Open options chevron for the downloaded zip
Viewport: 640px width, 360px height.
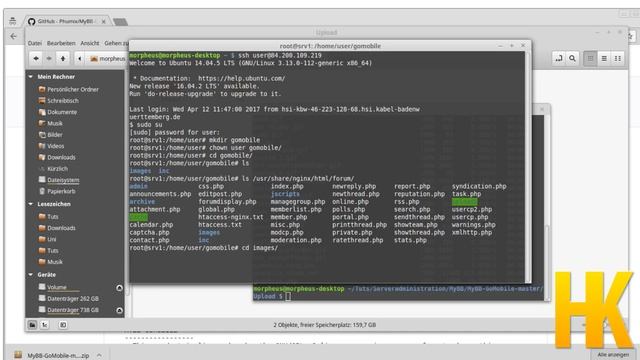pos(99,356)
